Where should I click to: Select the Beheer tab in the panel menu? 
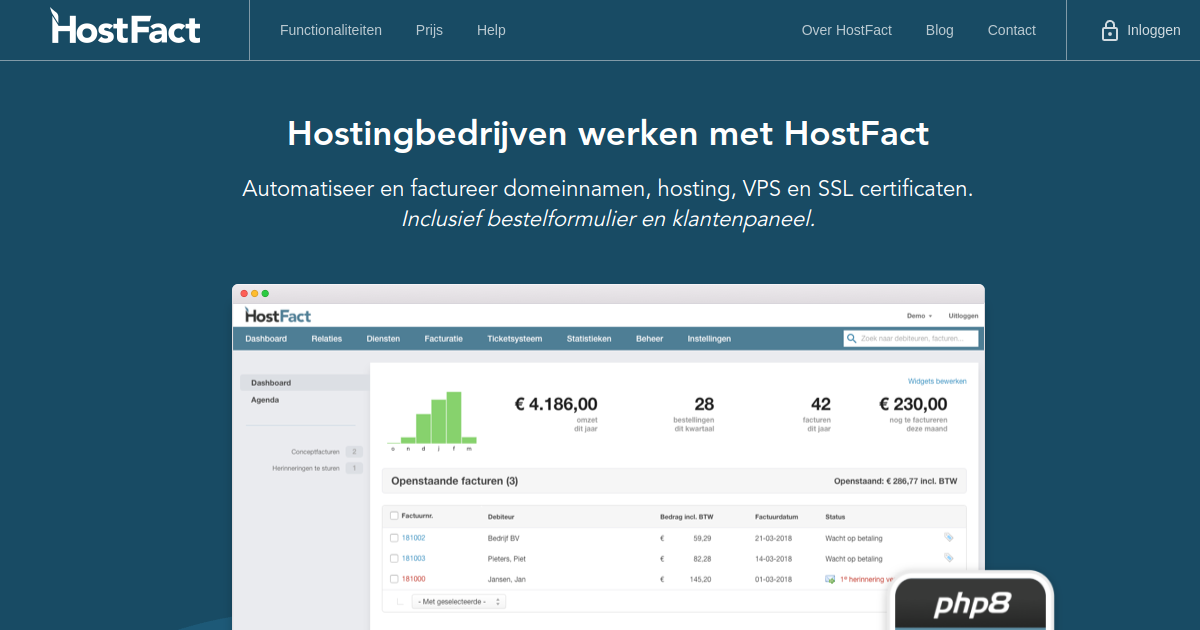[649, 339]
